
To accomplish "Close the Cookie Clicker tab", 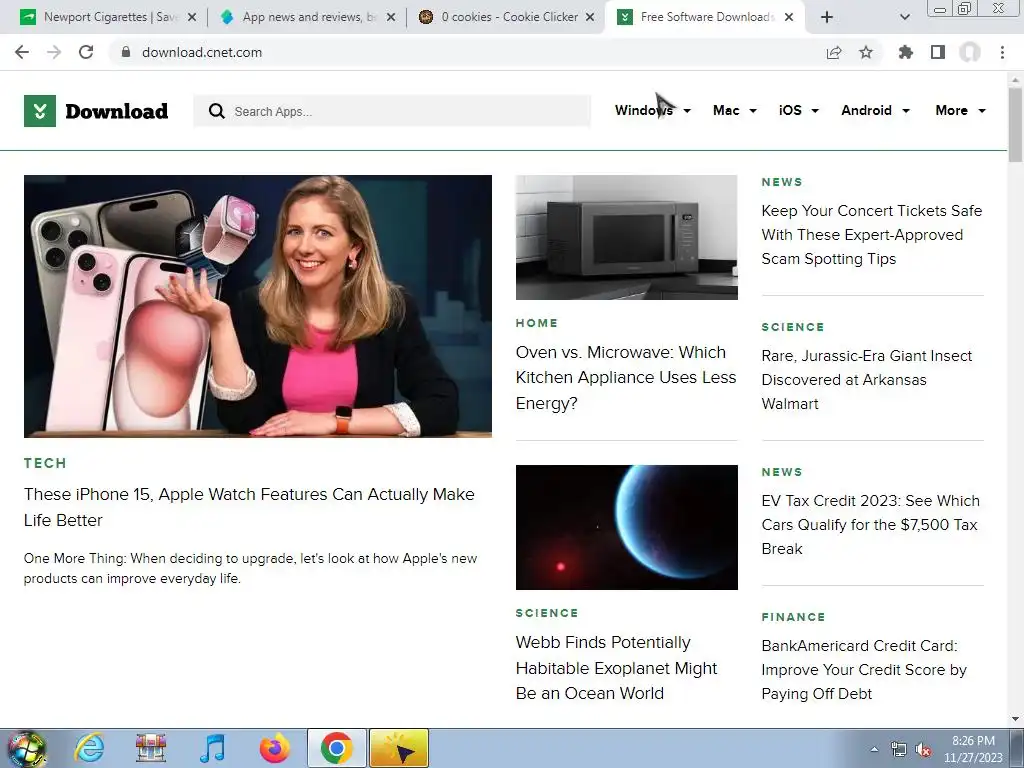I will (x=590, y=17).
